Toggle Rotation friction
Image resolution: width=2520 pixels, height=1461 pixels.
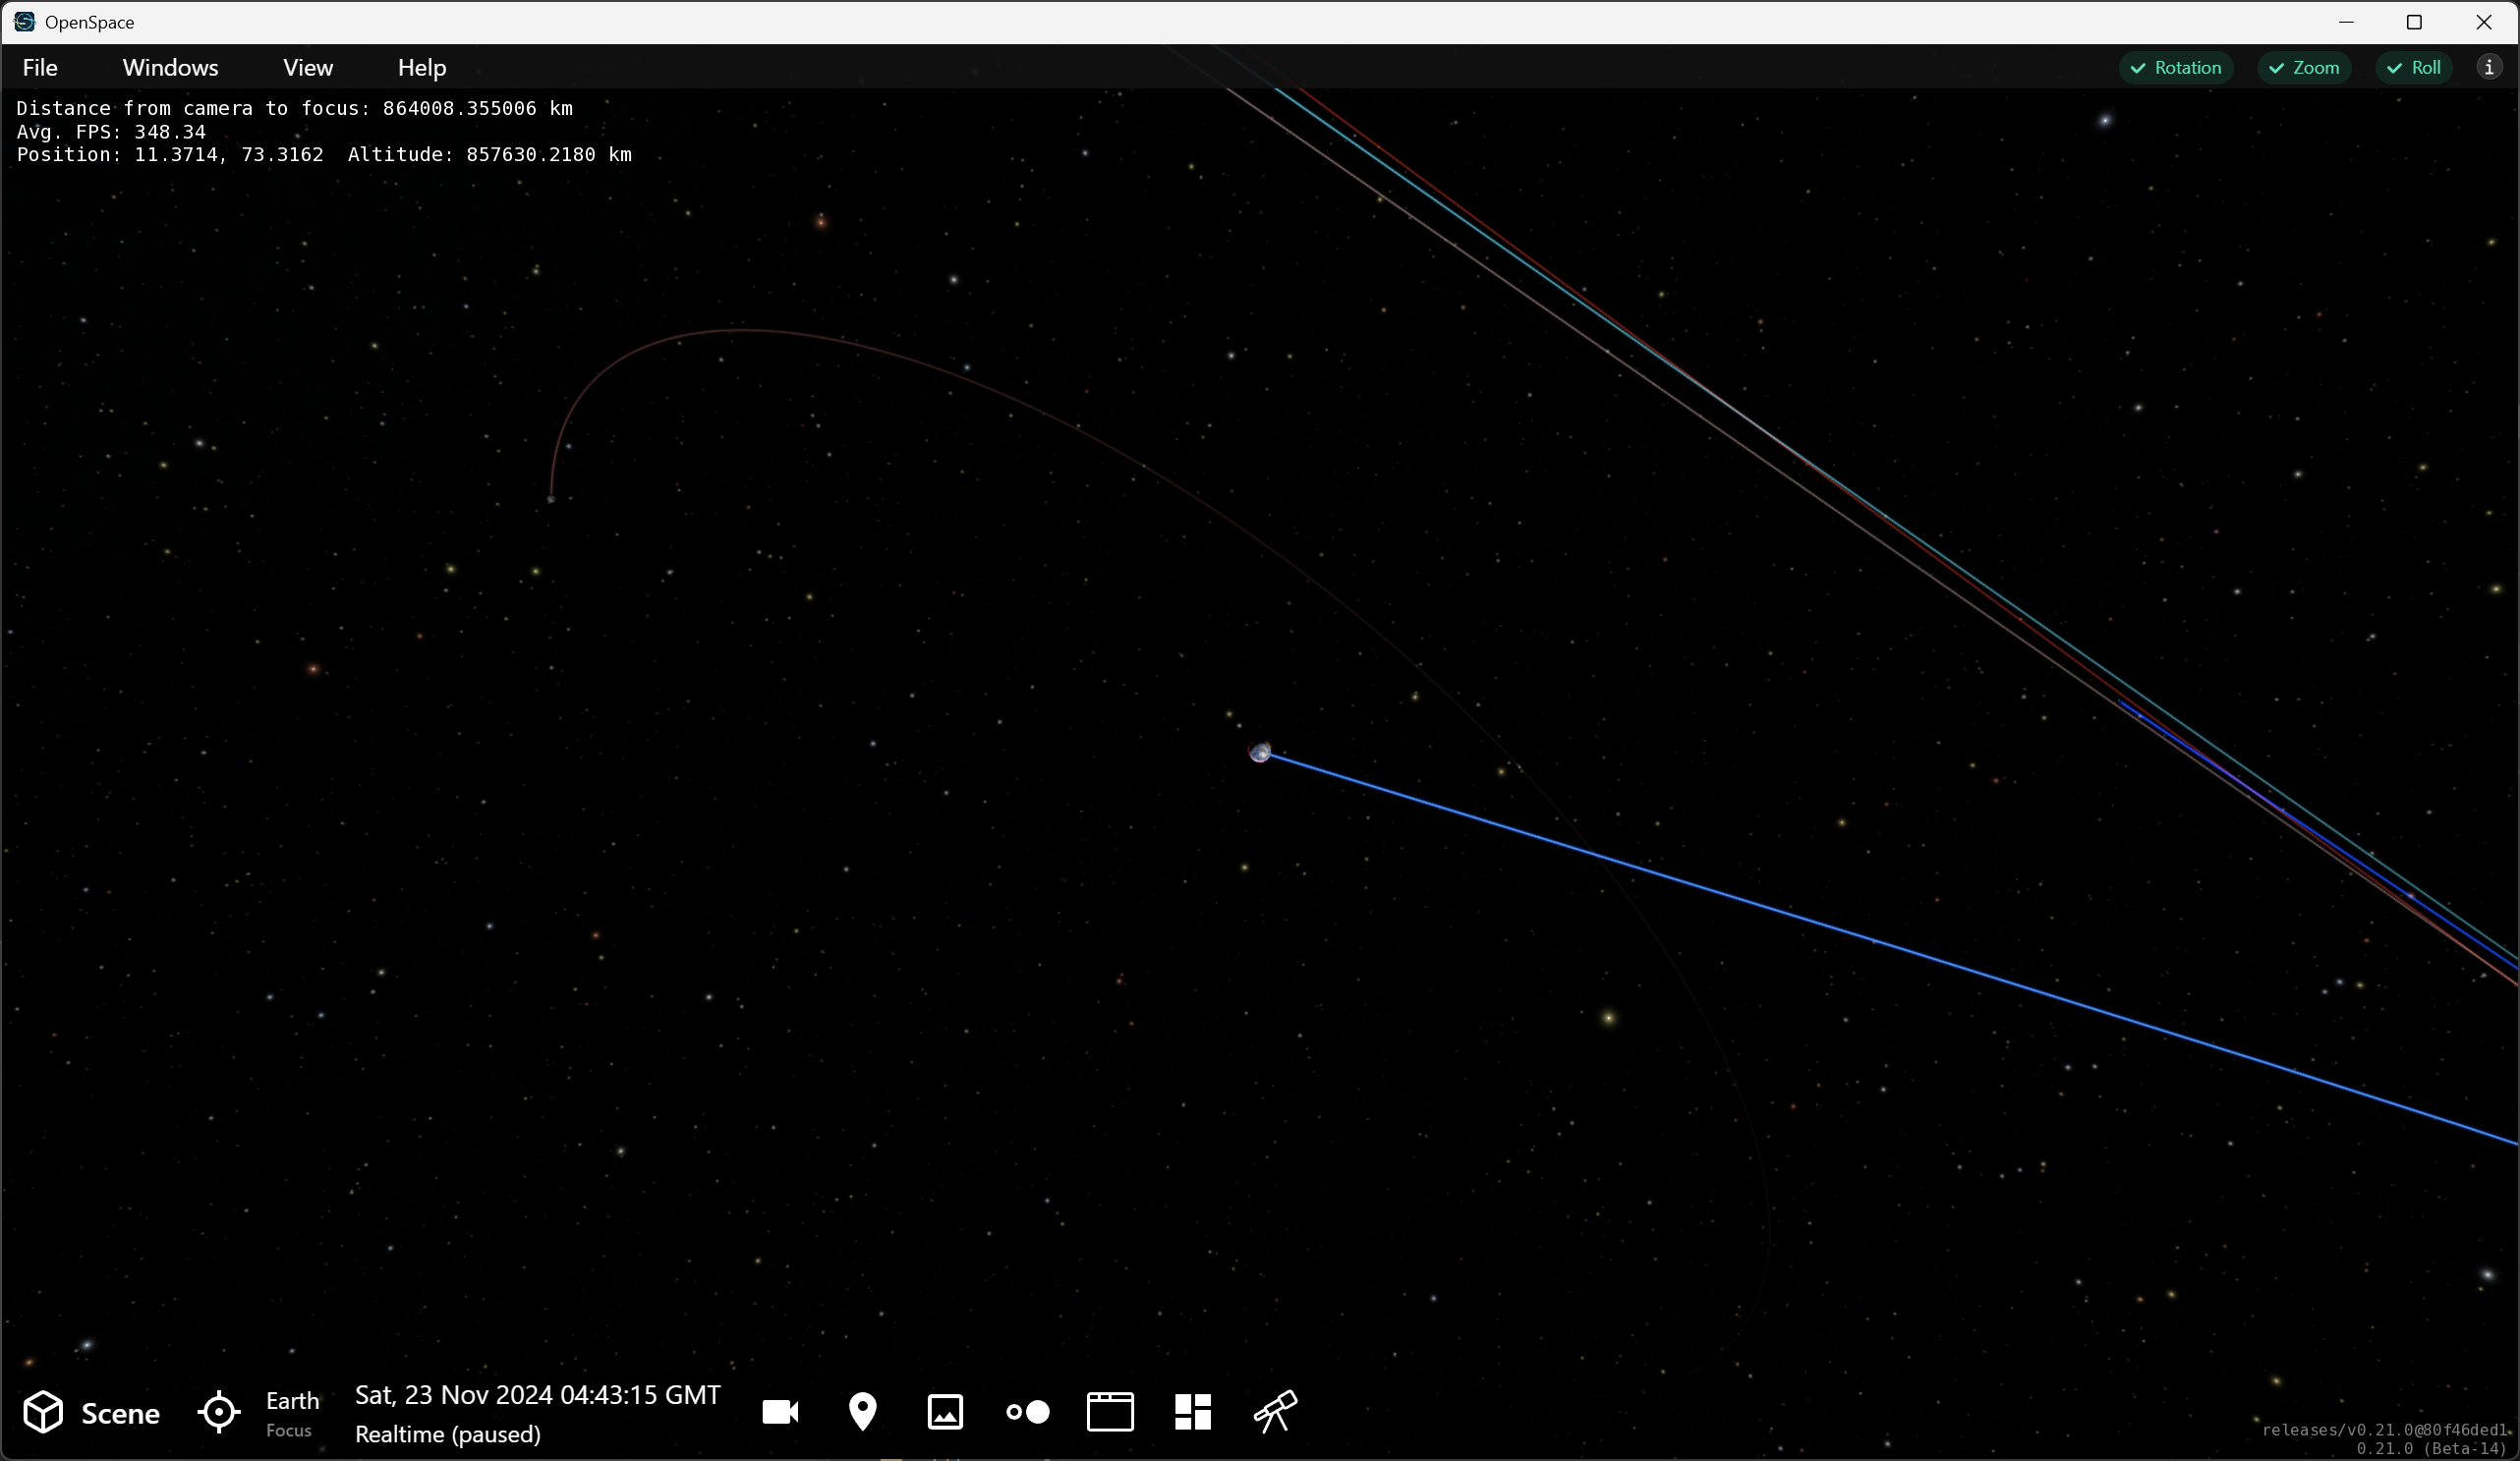2176,68
